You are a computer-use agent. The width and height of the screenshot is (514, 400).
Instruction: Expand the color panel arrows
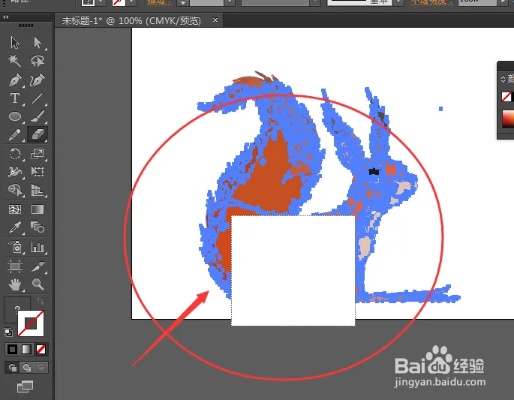503,79
